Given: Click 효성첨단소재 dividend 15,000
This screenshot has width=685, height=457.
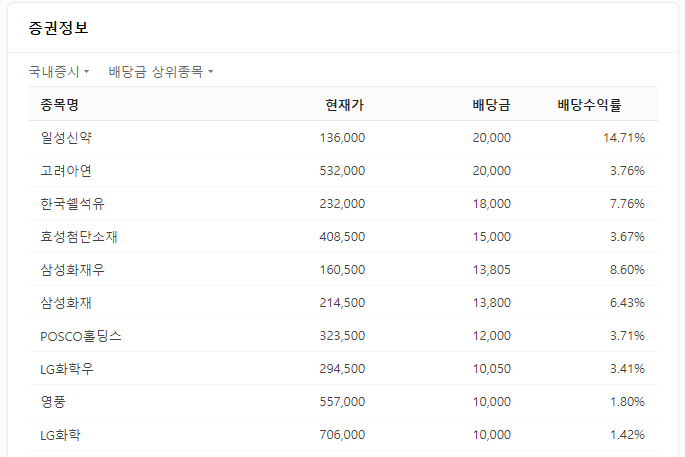Looking at the screenshot, I should [x=491, y=237].
